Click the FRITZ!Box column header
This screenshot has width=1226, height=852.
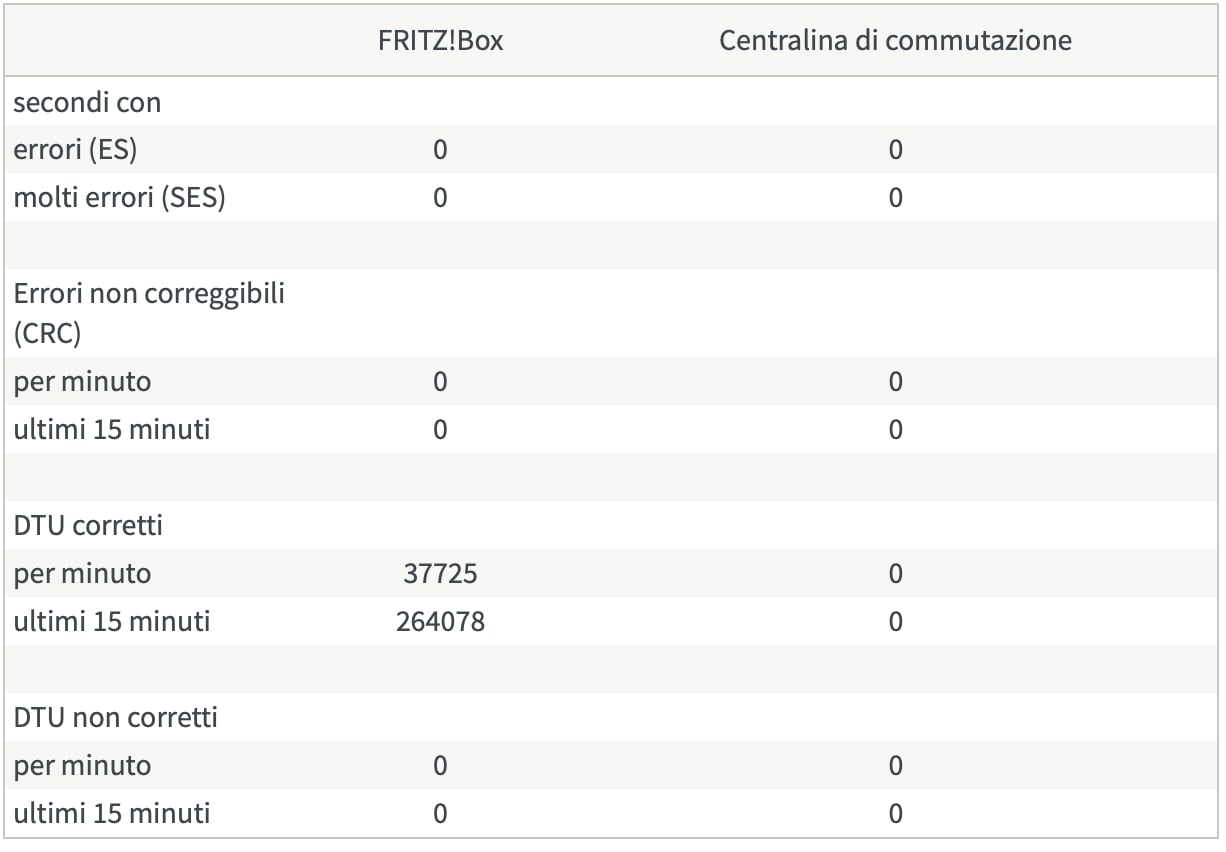pyautogui.click(x=440, y=41)
